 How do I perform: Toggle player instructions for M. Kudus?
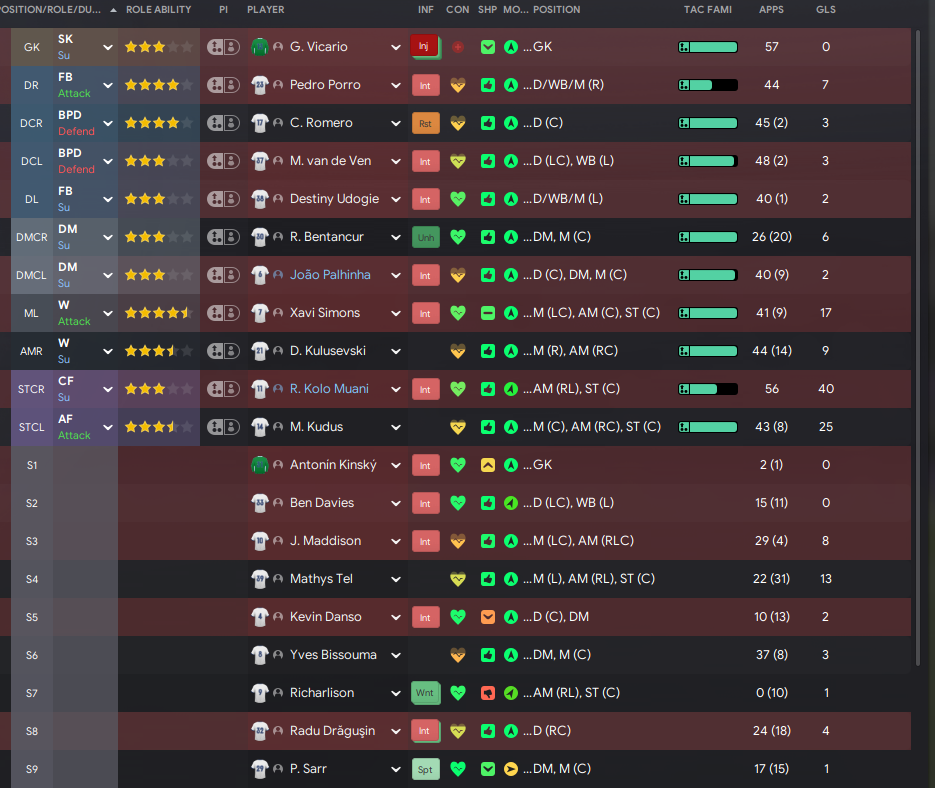pyautogui.click(x=223, y=427)
